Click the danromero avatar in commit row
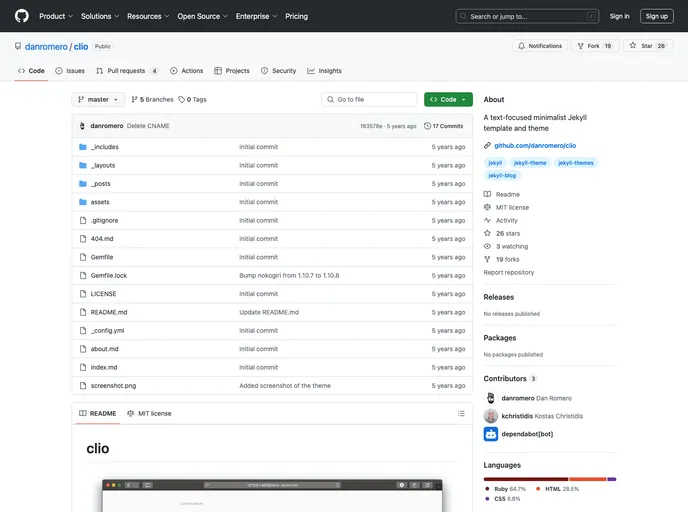The image size is (688, 512). click(x=82, y=126)
